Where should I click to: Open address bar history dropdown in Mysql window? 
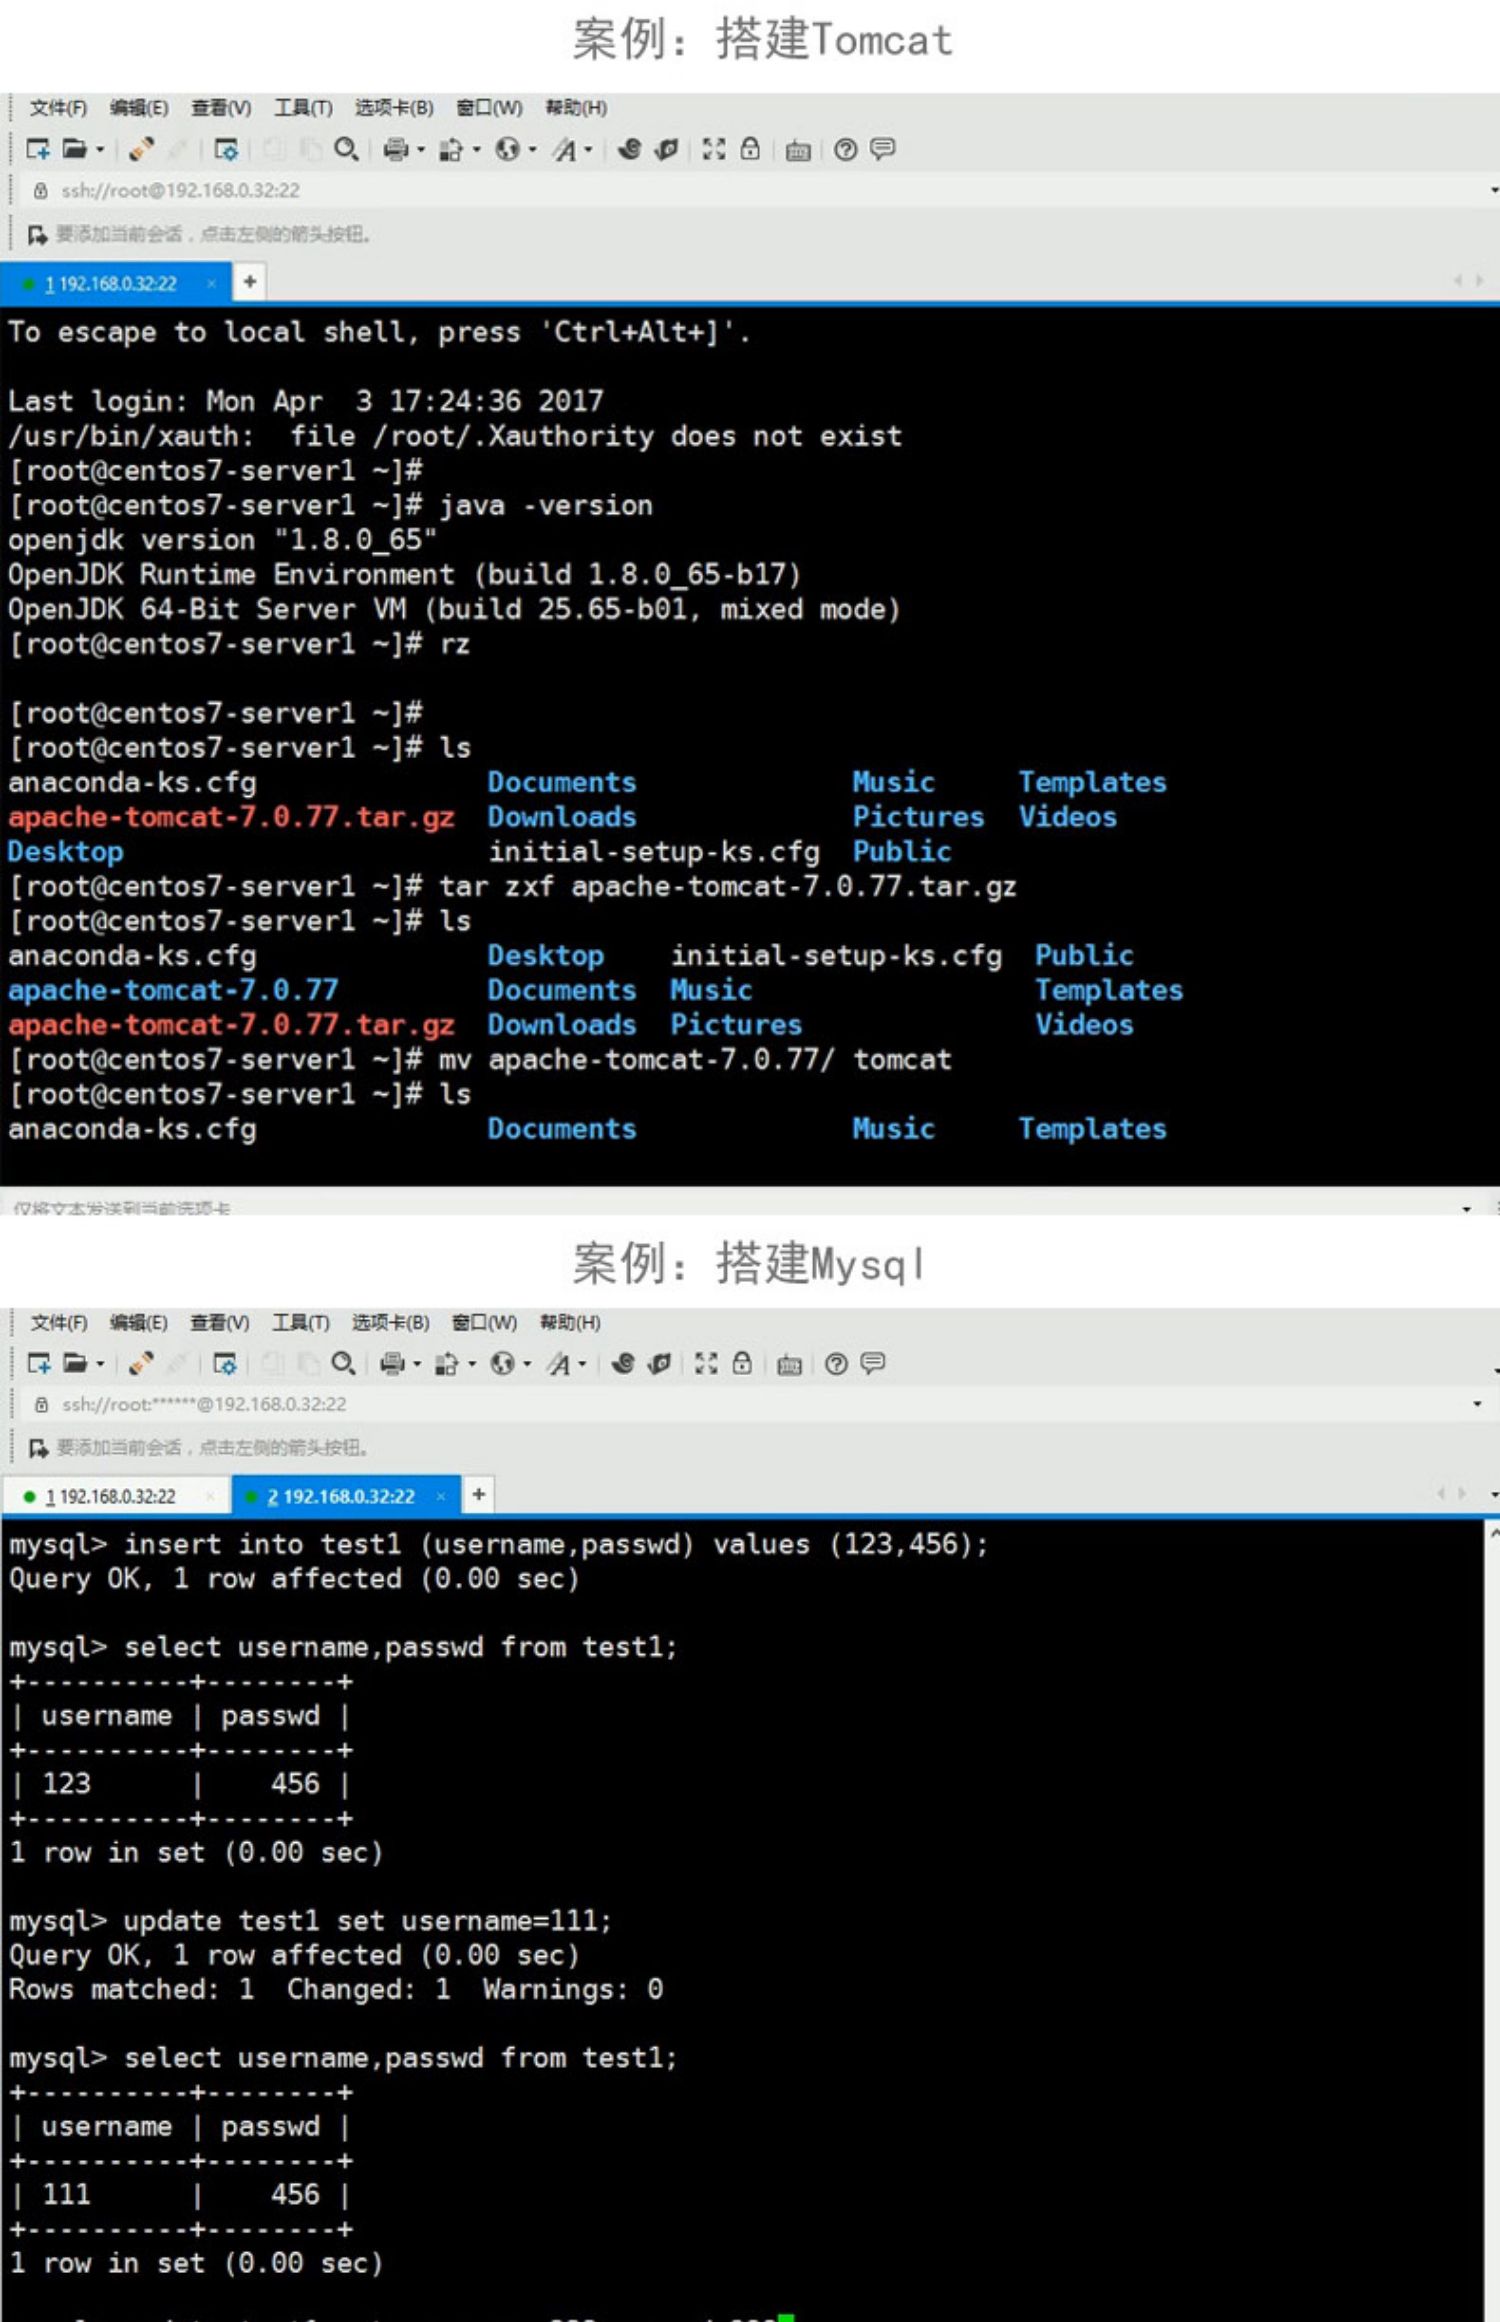click(1477, 1404)
